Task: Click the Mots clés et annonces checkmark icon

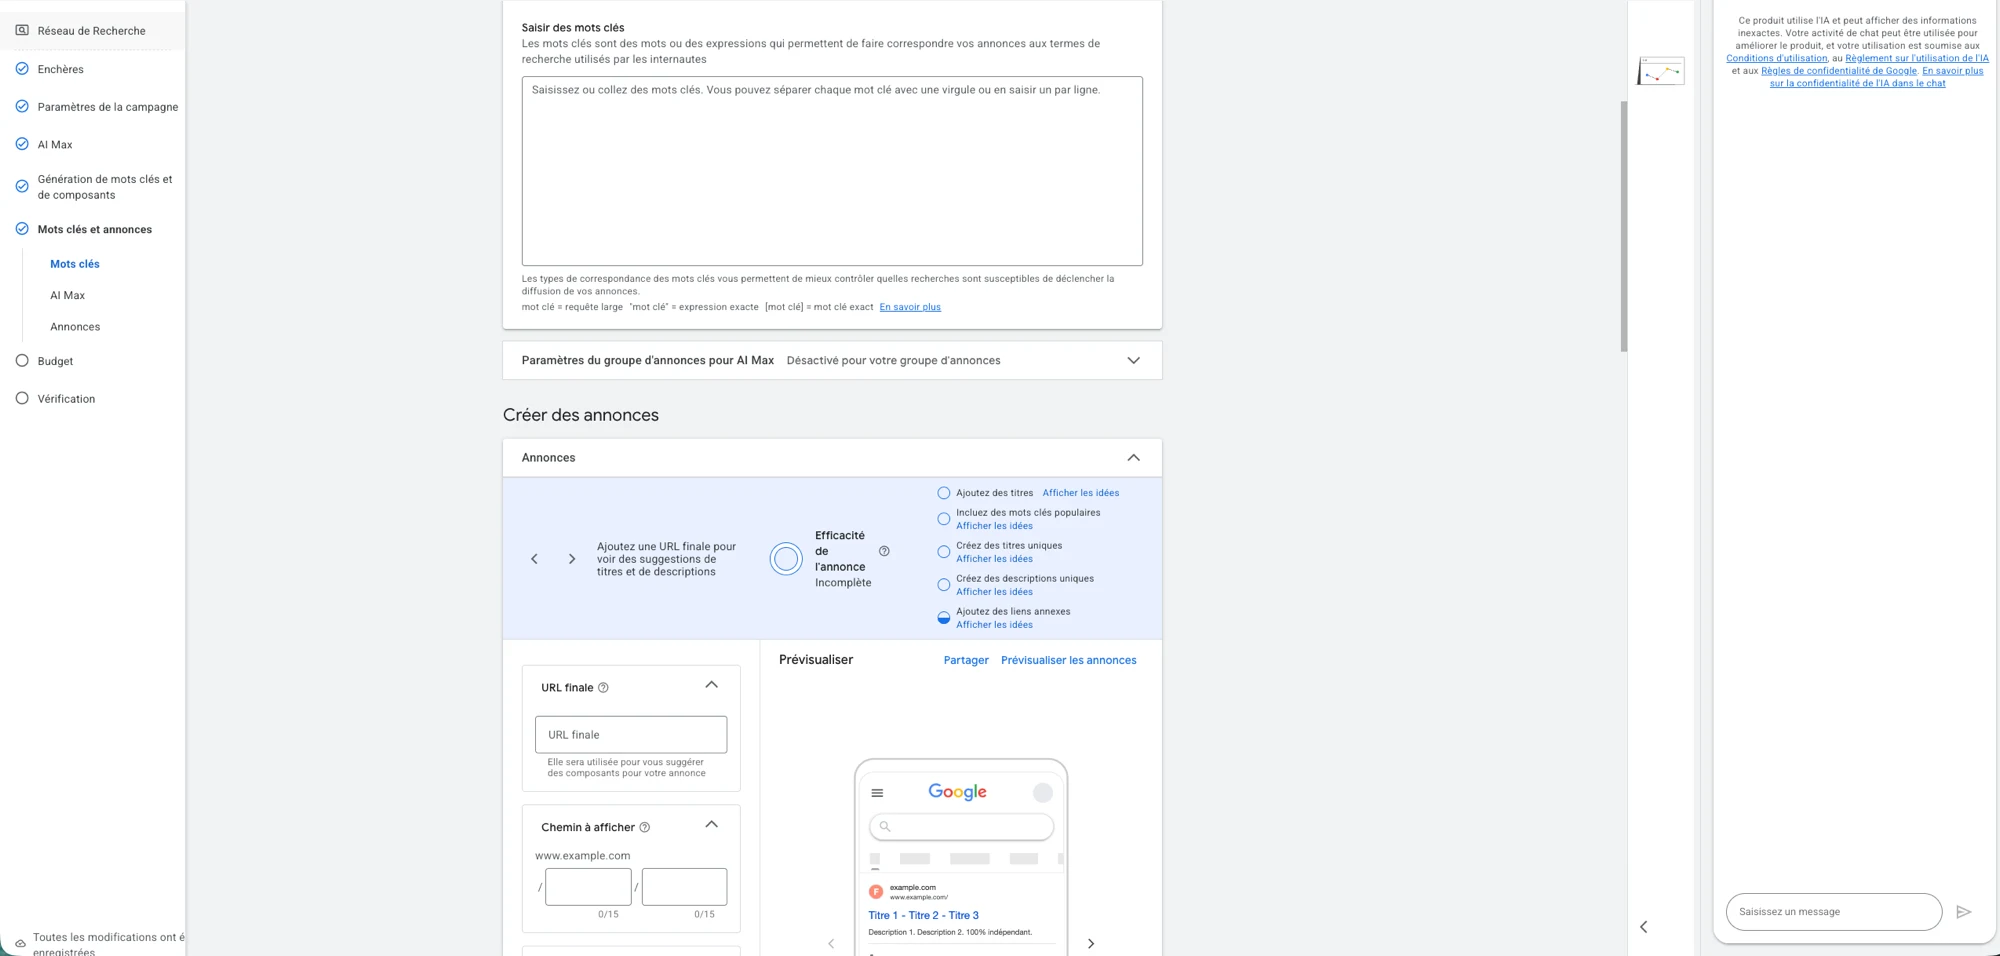Action: pyautogui.click(x=22, y=229)
